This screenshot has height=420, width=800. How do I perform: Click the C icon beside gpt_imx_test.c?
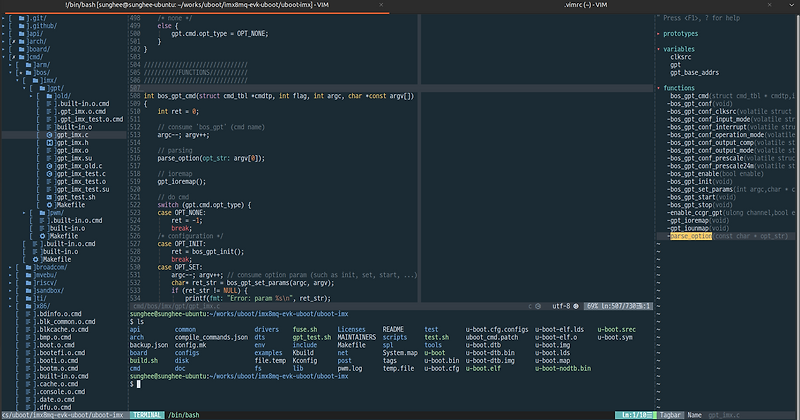pyautogui.click(x=49, y=174)
